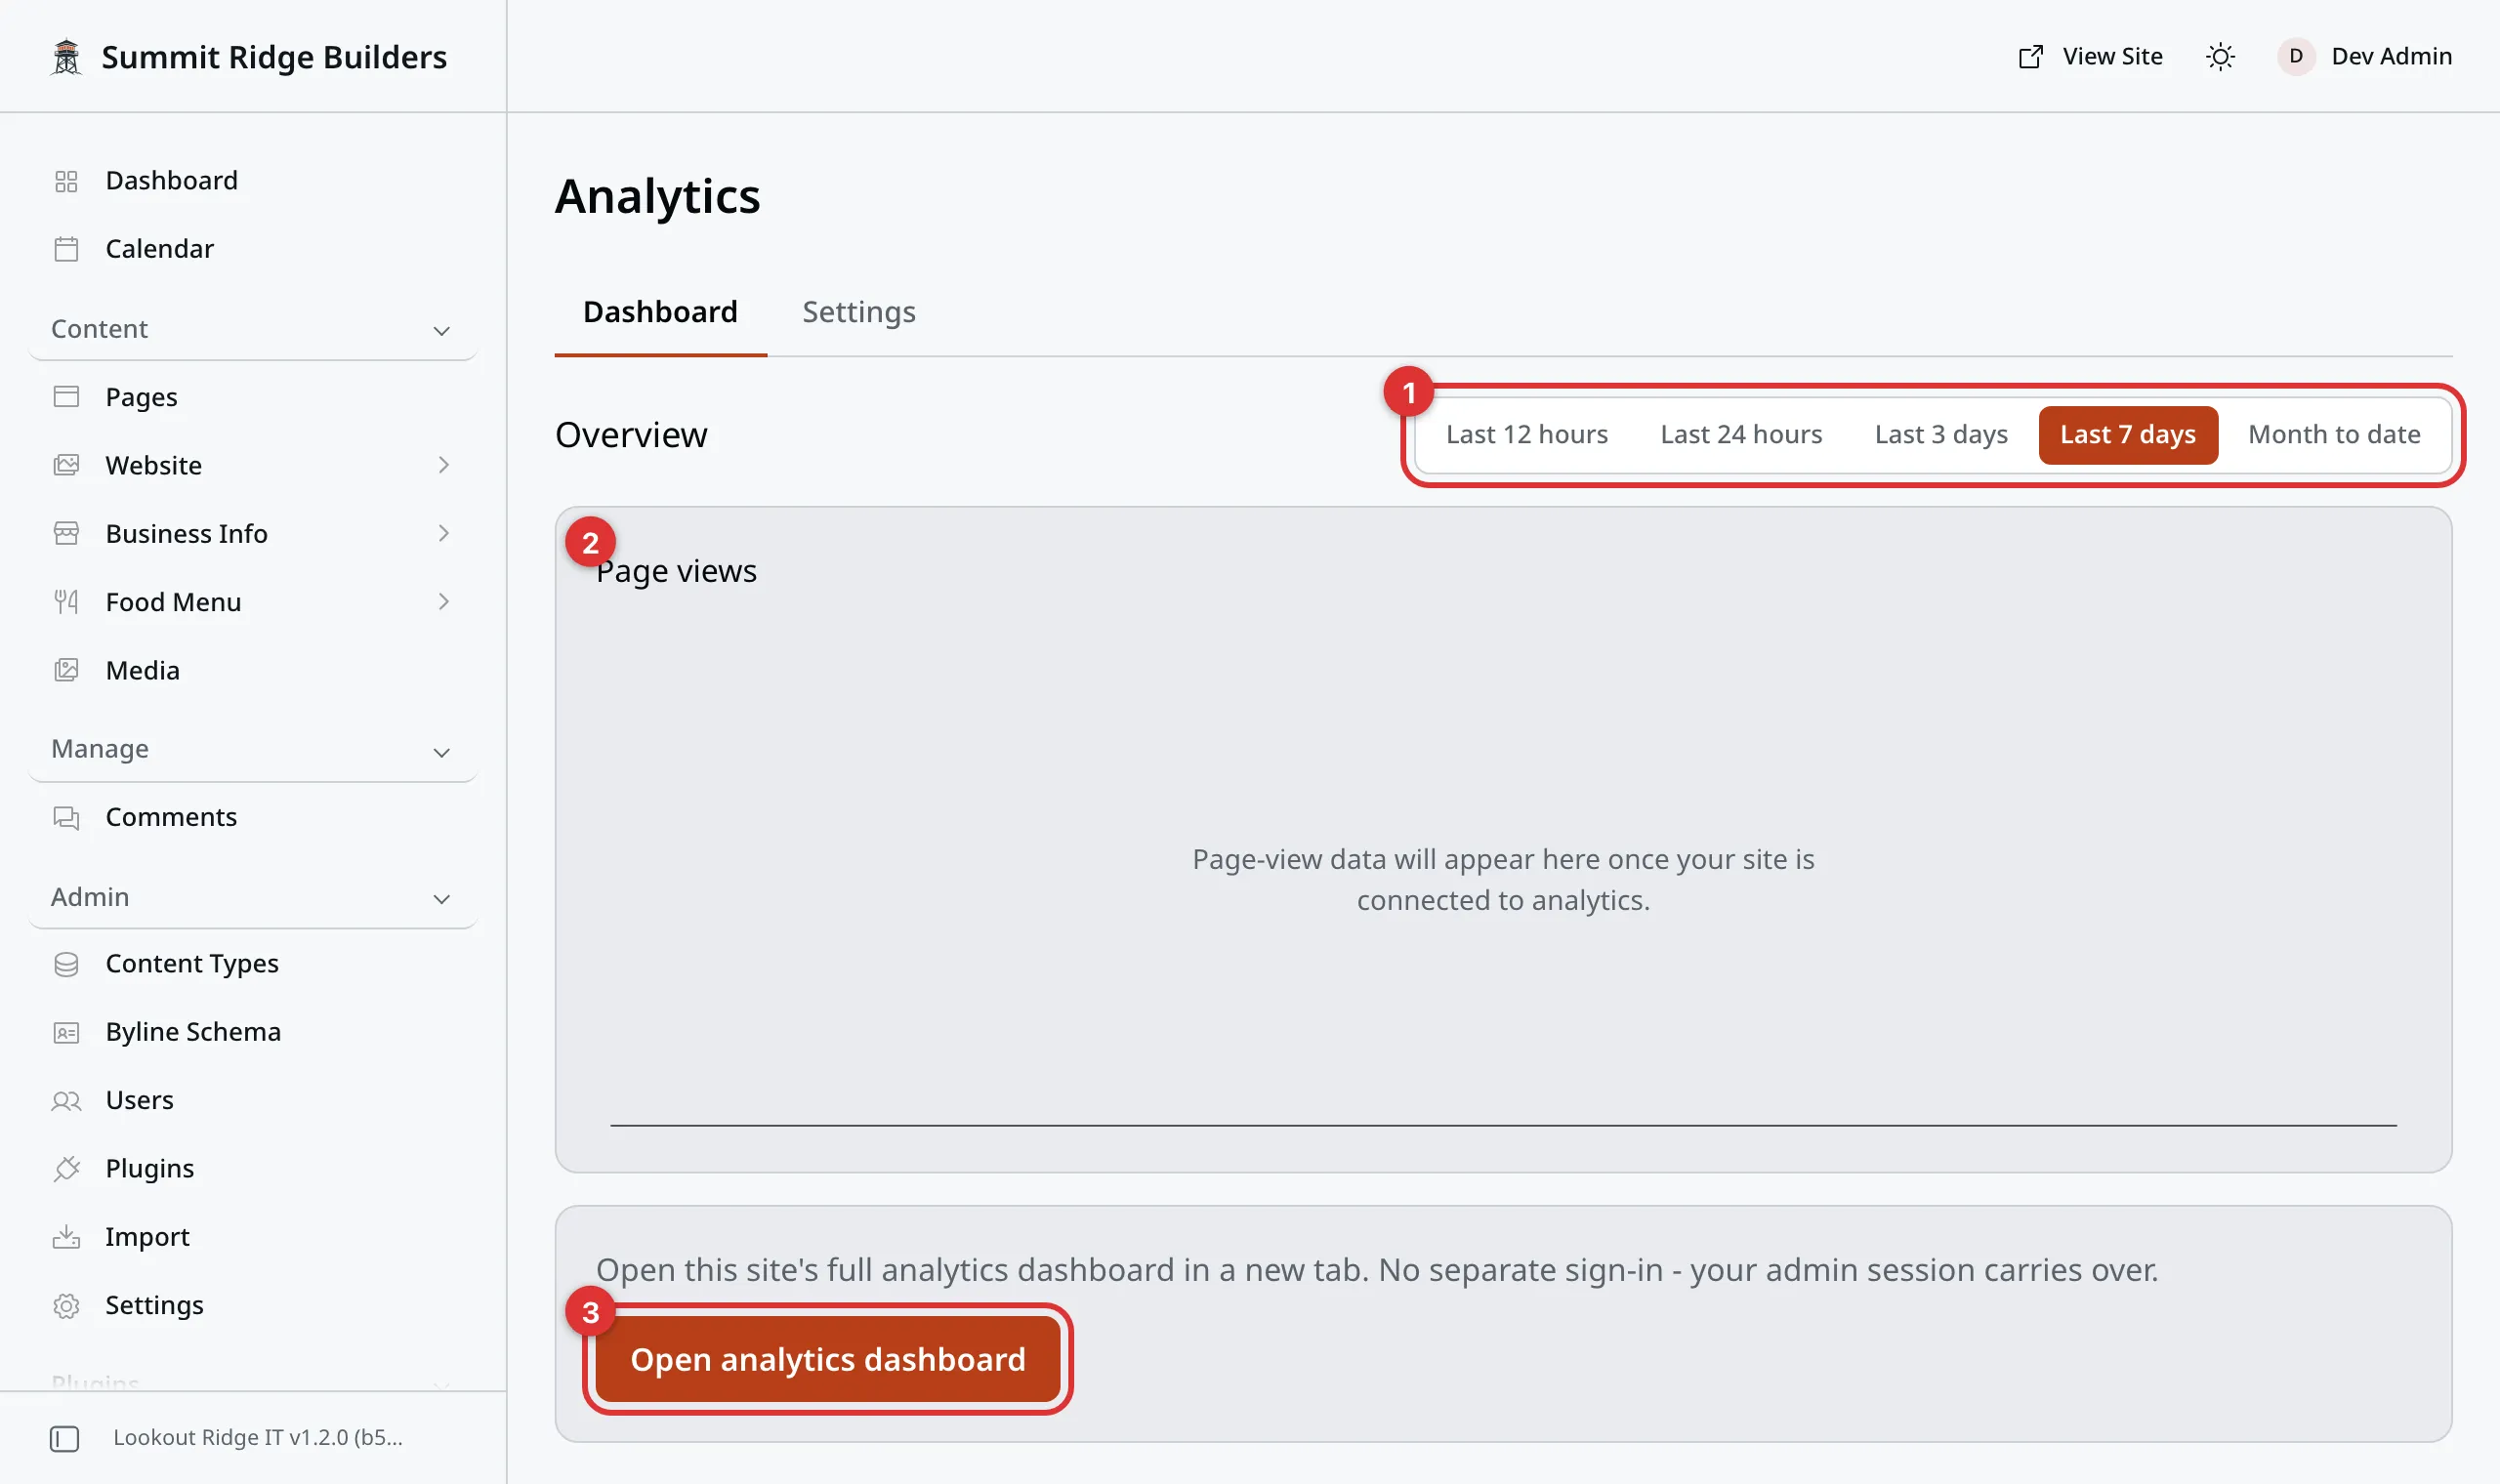
Task: Collapse sidebar using bottom panel icon
Action: click(x=64, y=1438)
